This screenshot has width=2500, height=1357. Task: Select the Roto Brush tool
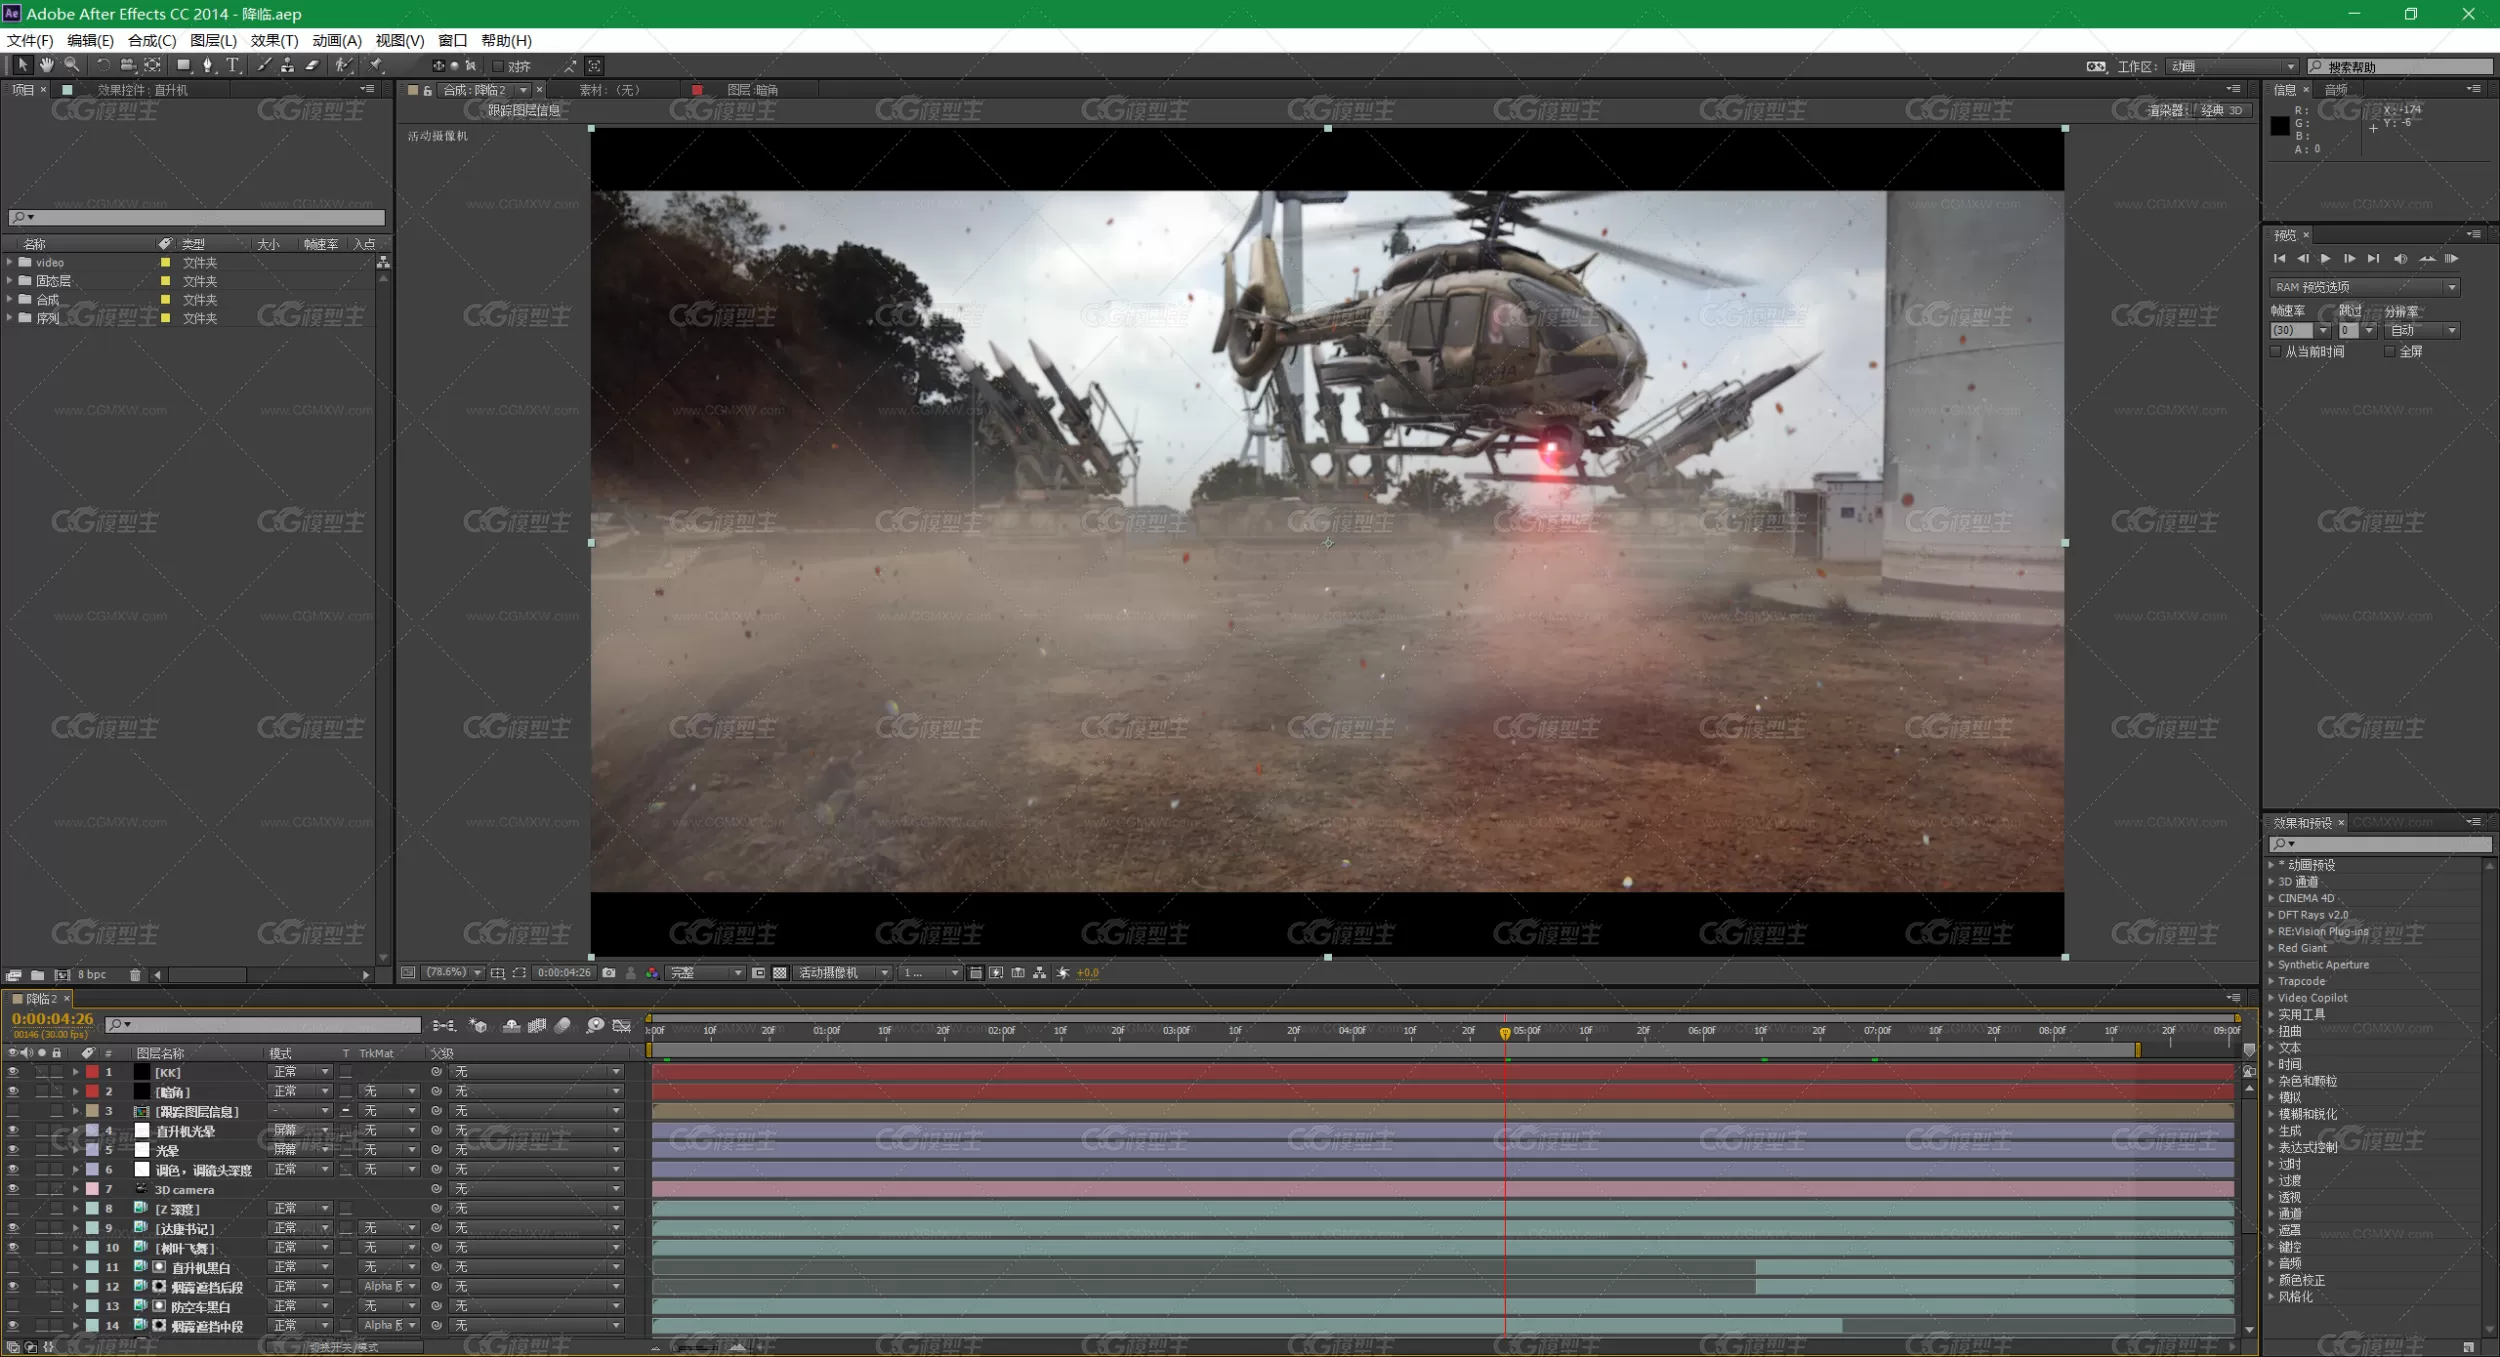click(343, 65)
